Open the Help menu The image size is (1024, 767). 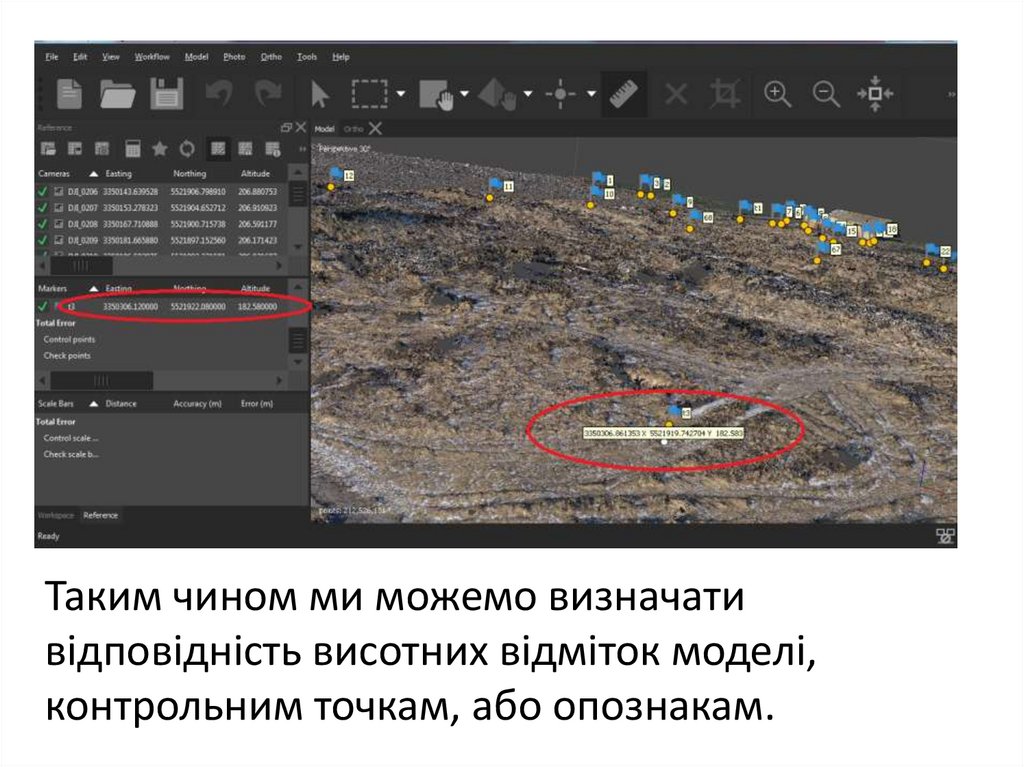[x=341, y=57]
